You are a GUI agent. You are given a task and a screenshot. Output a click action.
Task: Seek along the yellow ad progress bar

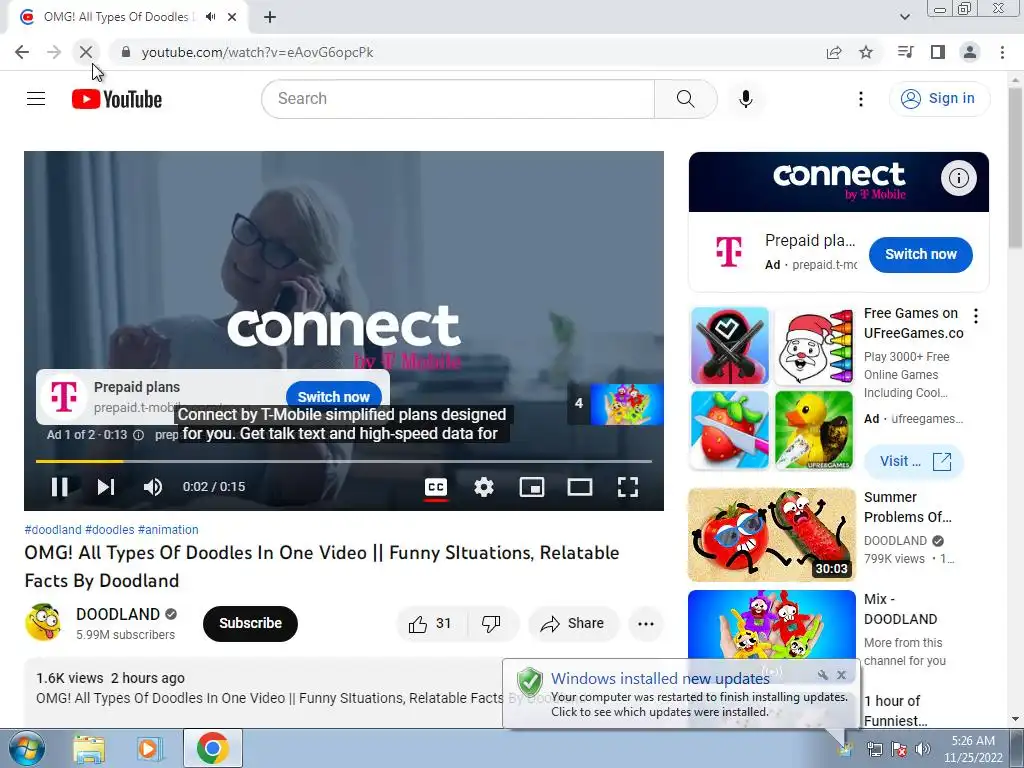click(x=344, y=461)
